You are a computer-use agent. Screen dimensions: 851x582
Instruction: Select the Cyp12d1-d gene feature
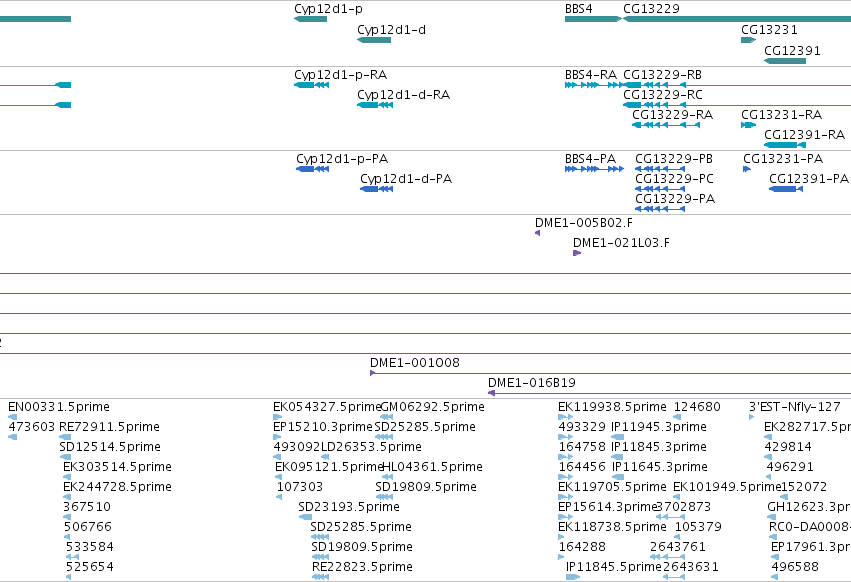[374, 40]
